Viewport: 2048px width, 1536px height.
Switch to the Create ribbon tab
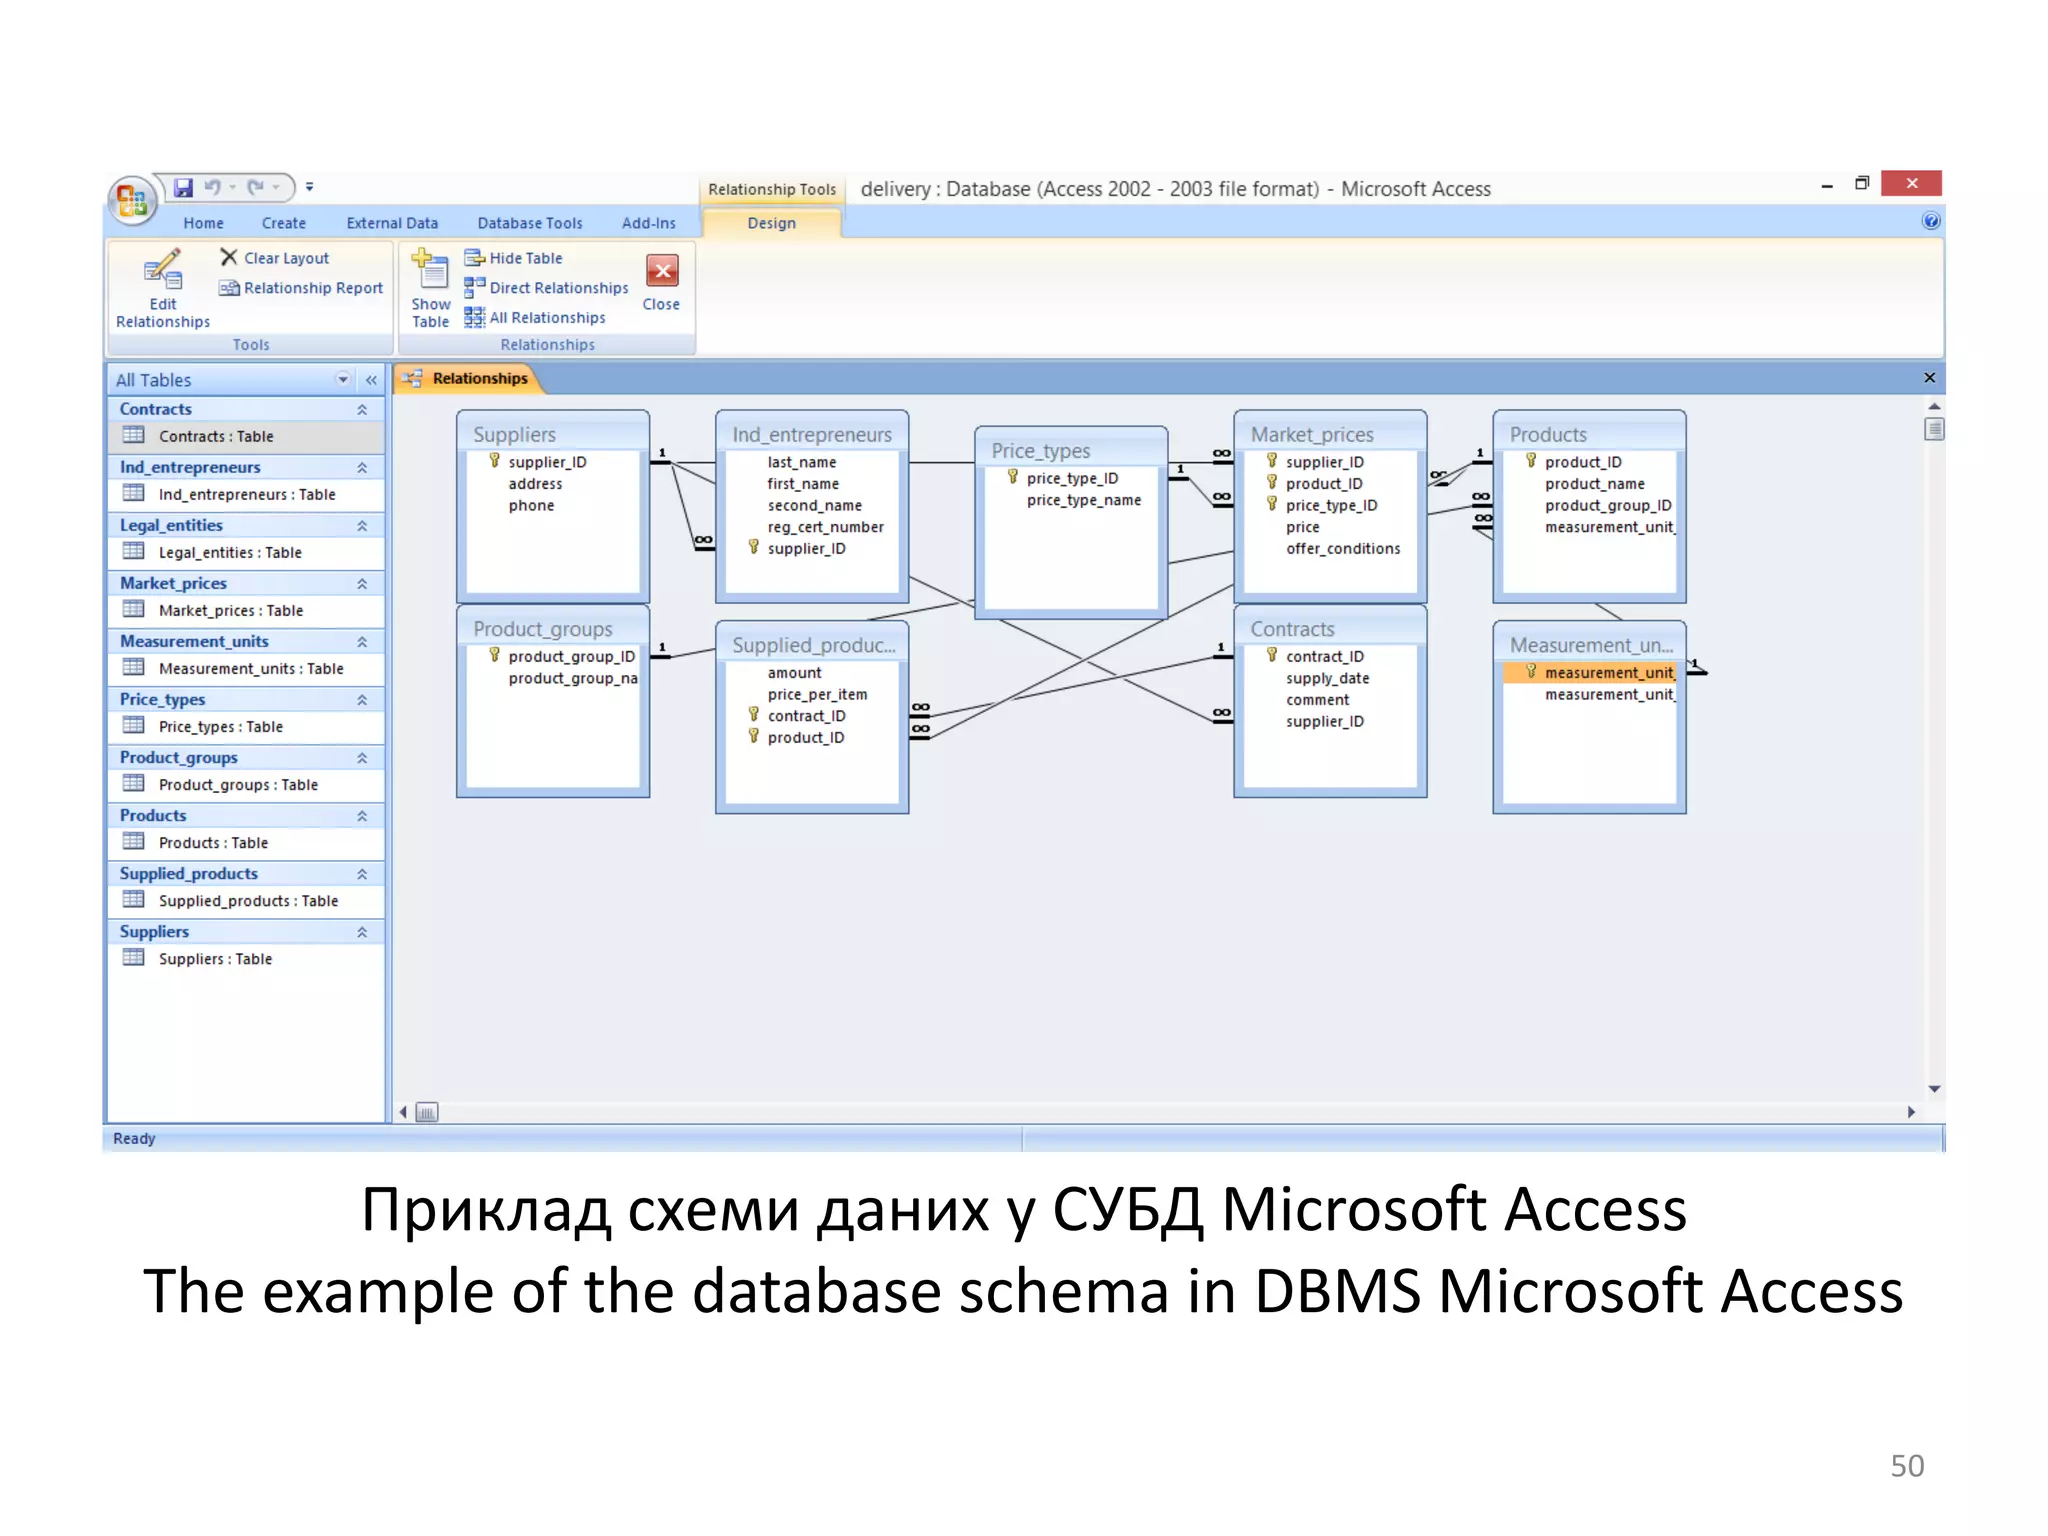[x=284, y=223]
